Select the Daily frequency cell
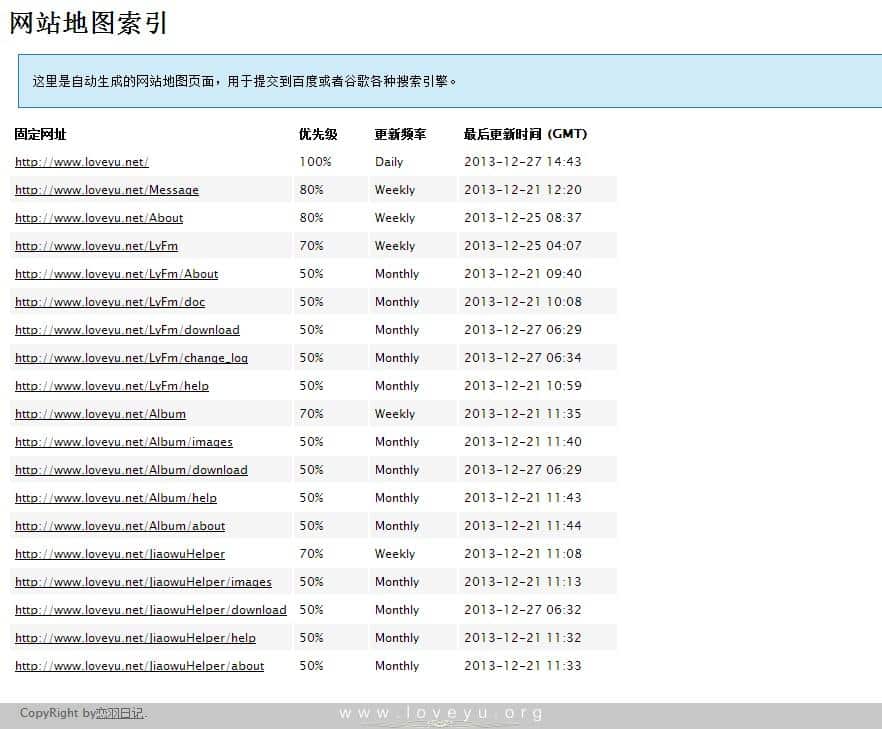The image size is (882, 729). [x=389, y=162]
